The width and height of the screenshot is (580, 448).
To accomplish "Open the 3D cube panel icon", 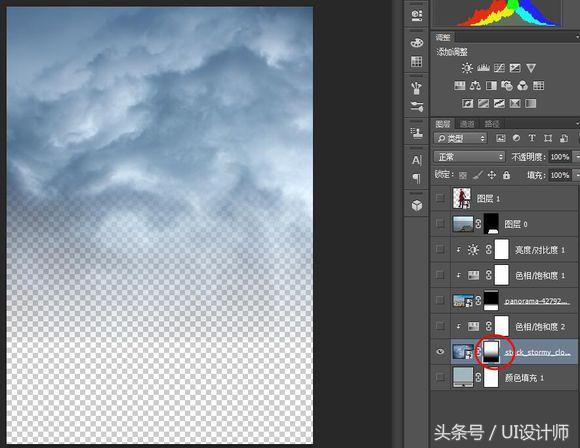I will coord(417,205).
